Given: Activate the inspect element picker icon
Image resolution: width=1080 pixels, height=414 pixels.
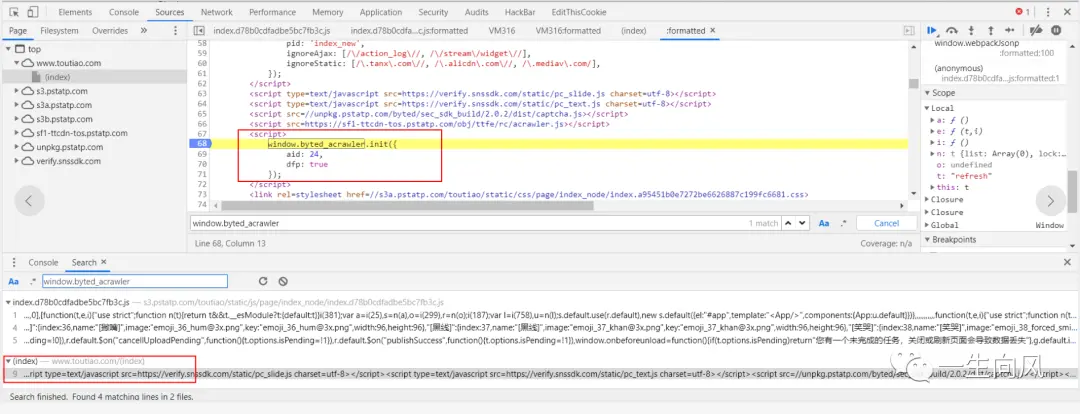Looking at the screenshot, I should [14, 12].
